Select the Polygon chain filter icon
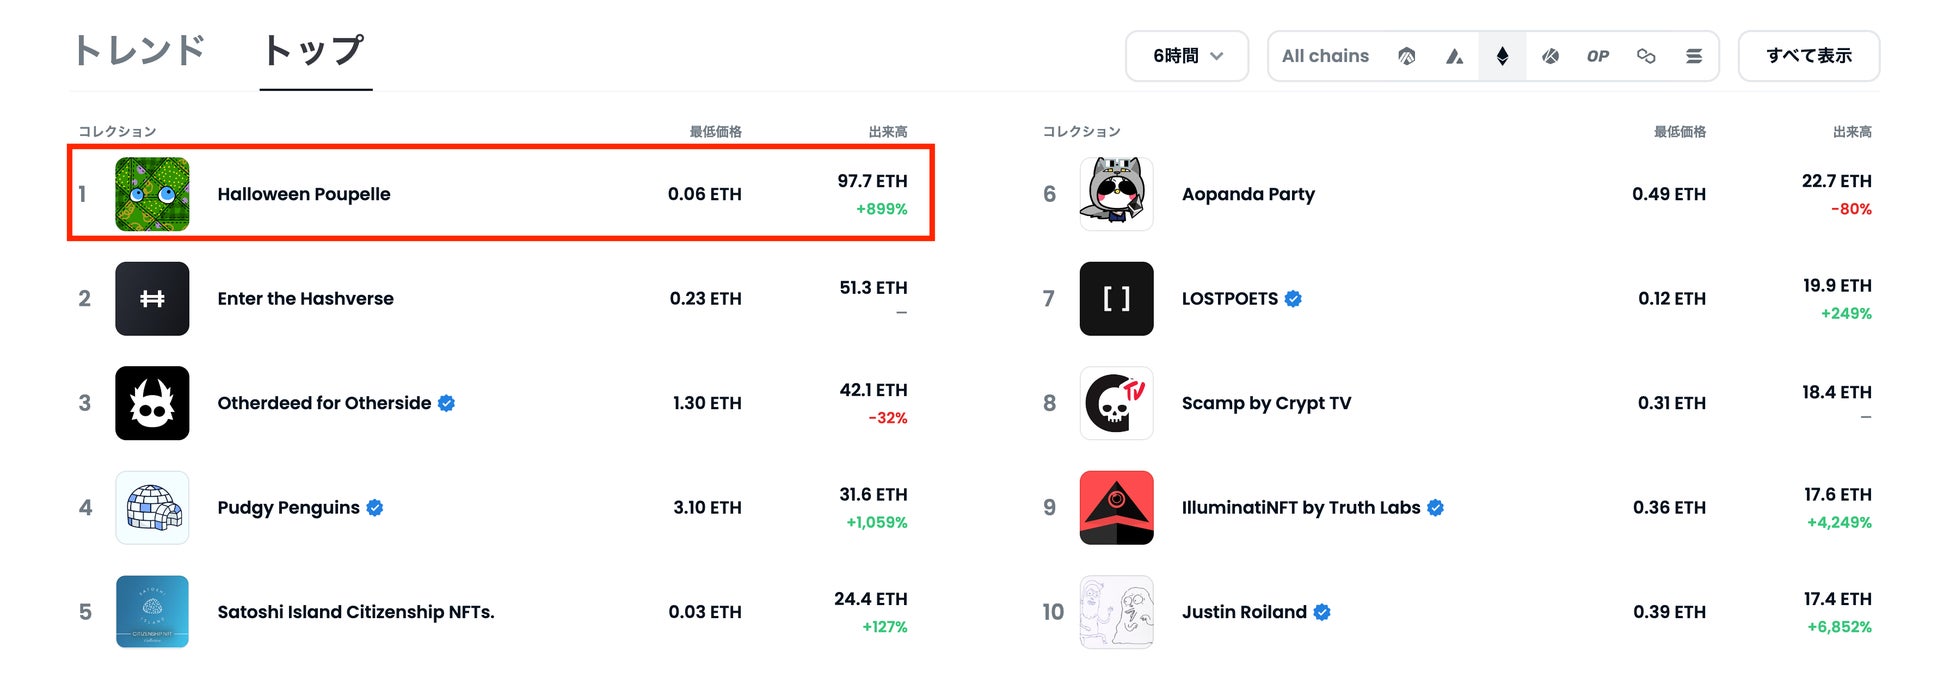 coord(1646,56)
